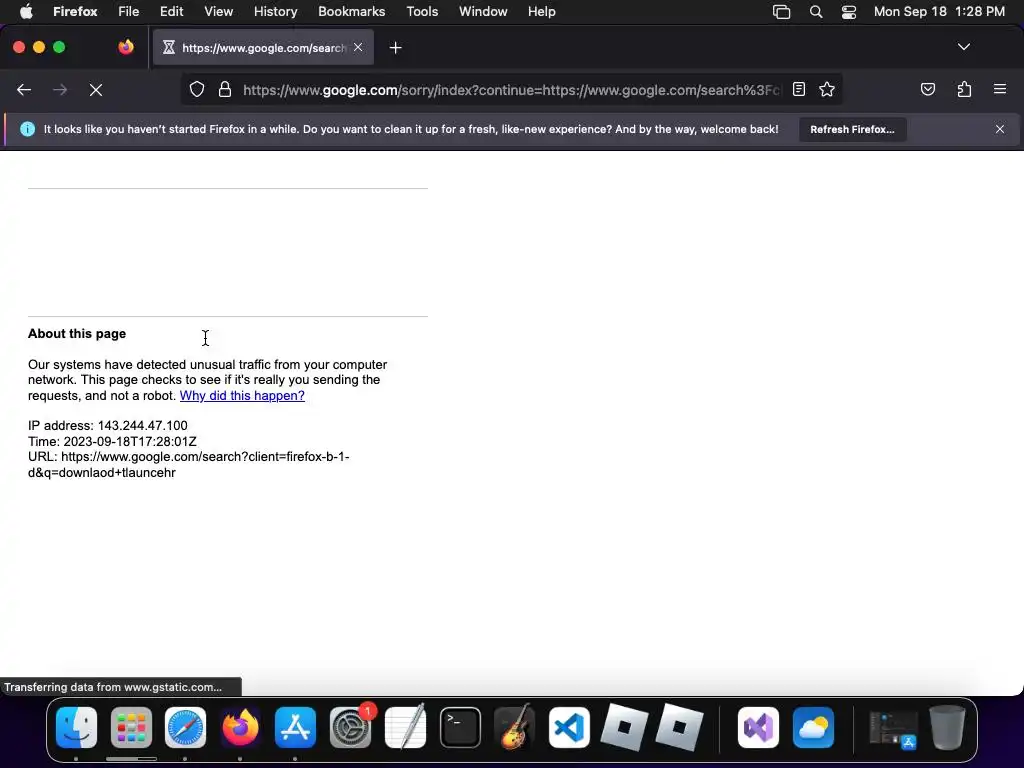Open Trash from the Dock

[x=947, y=728]
